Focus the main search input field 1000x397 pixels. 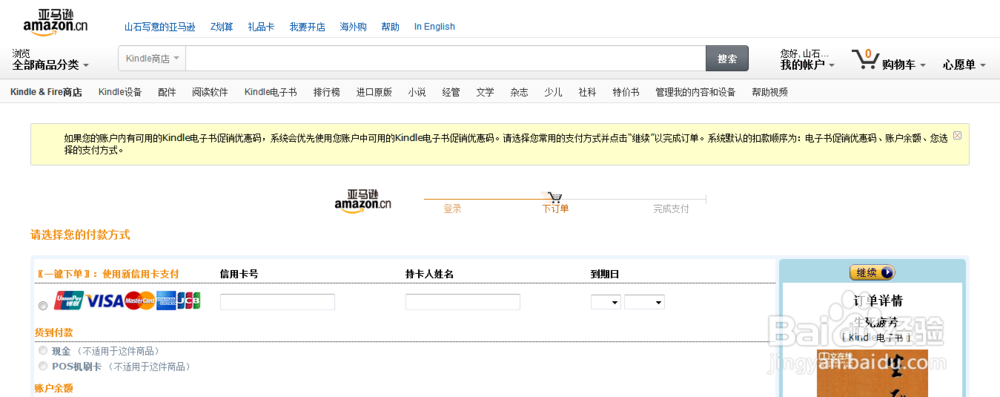click(x=446, y=59)
